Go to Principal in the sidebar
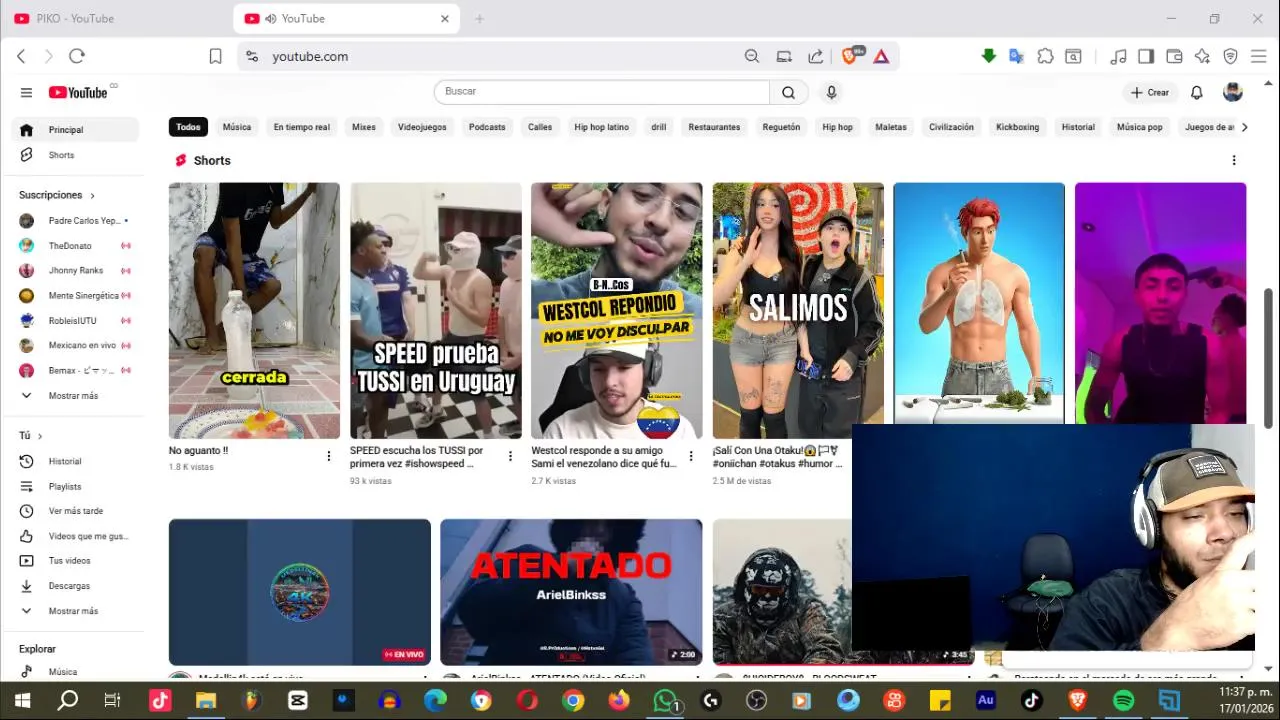 (76, 130)
